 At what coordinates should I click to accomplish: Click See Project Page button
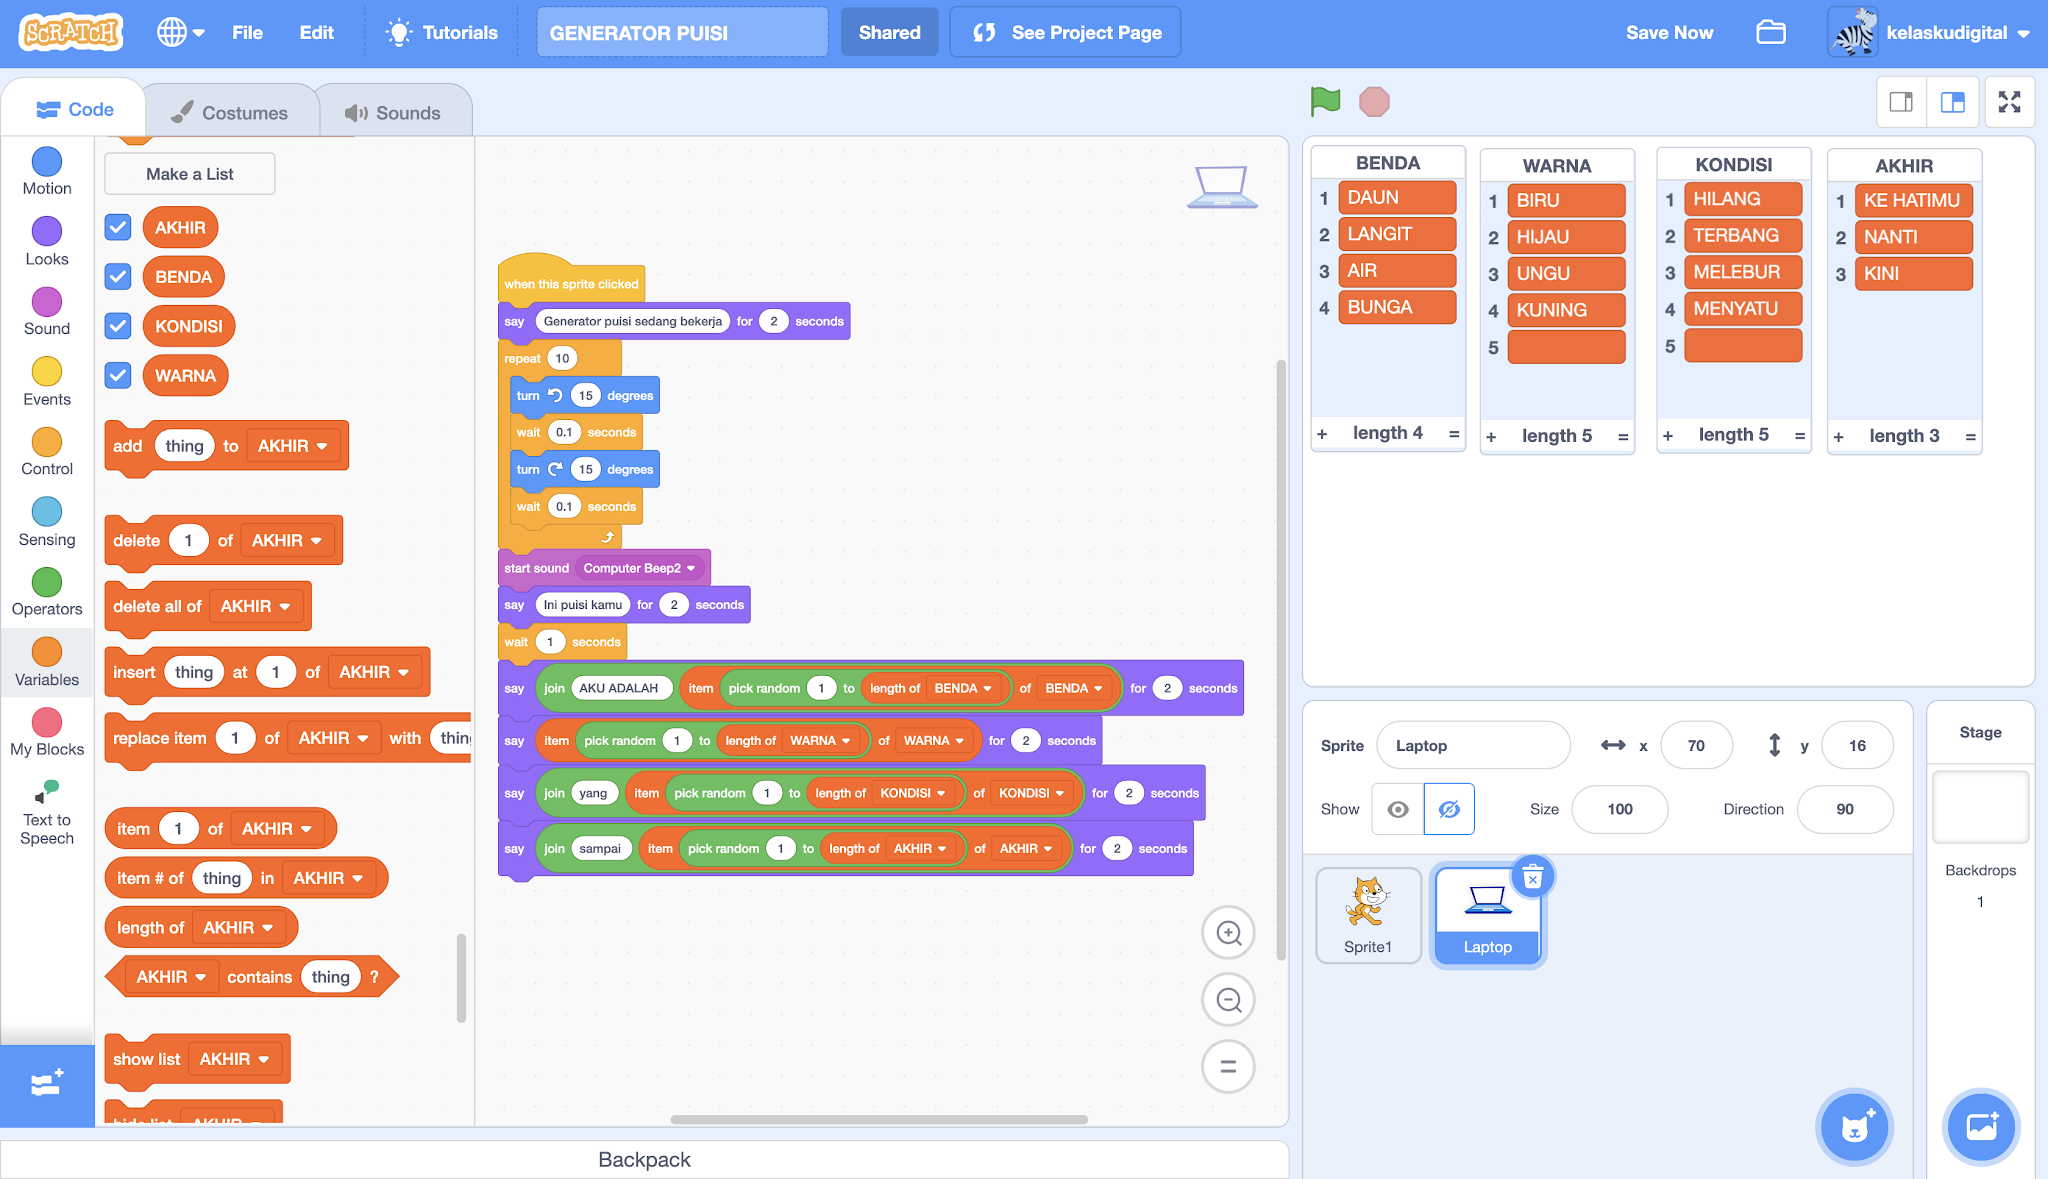tap(1066, 32)
